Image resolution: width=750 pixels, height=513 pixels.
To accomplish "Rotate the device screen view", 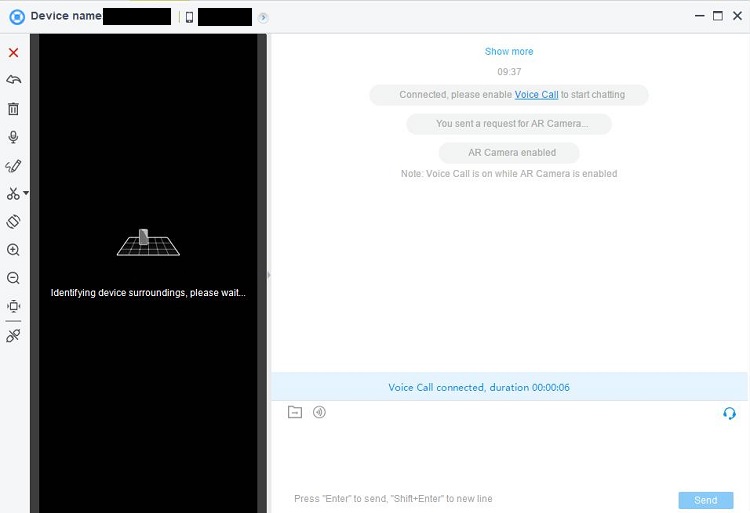I will tap(13, 222).
